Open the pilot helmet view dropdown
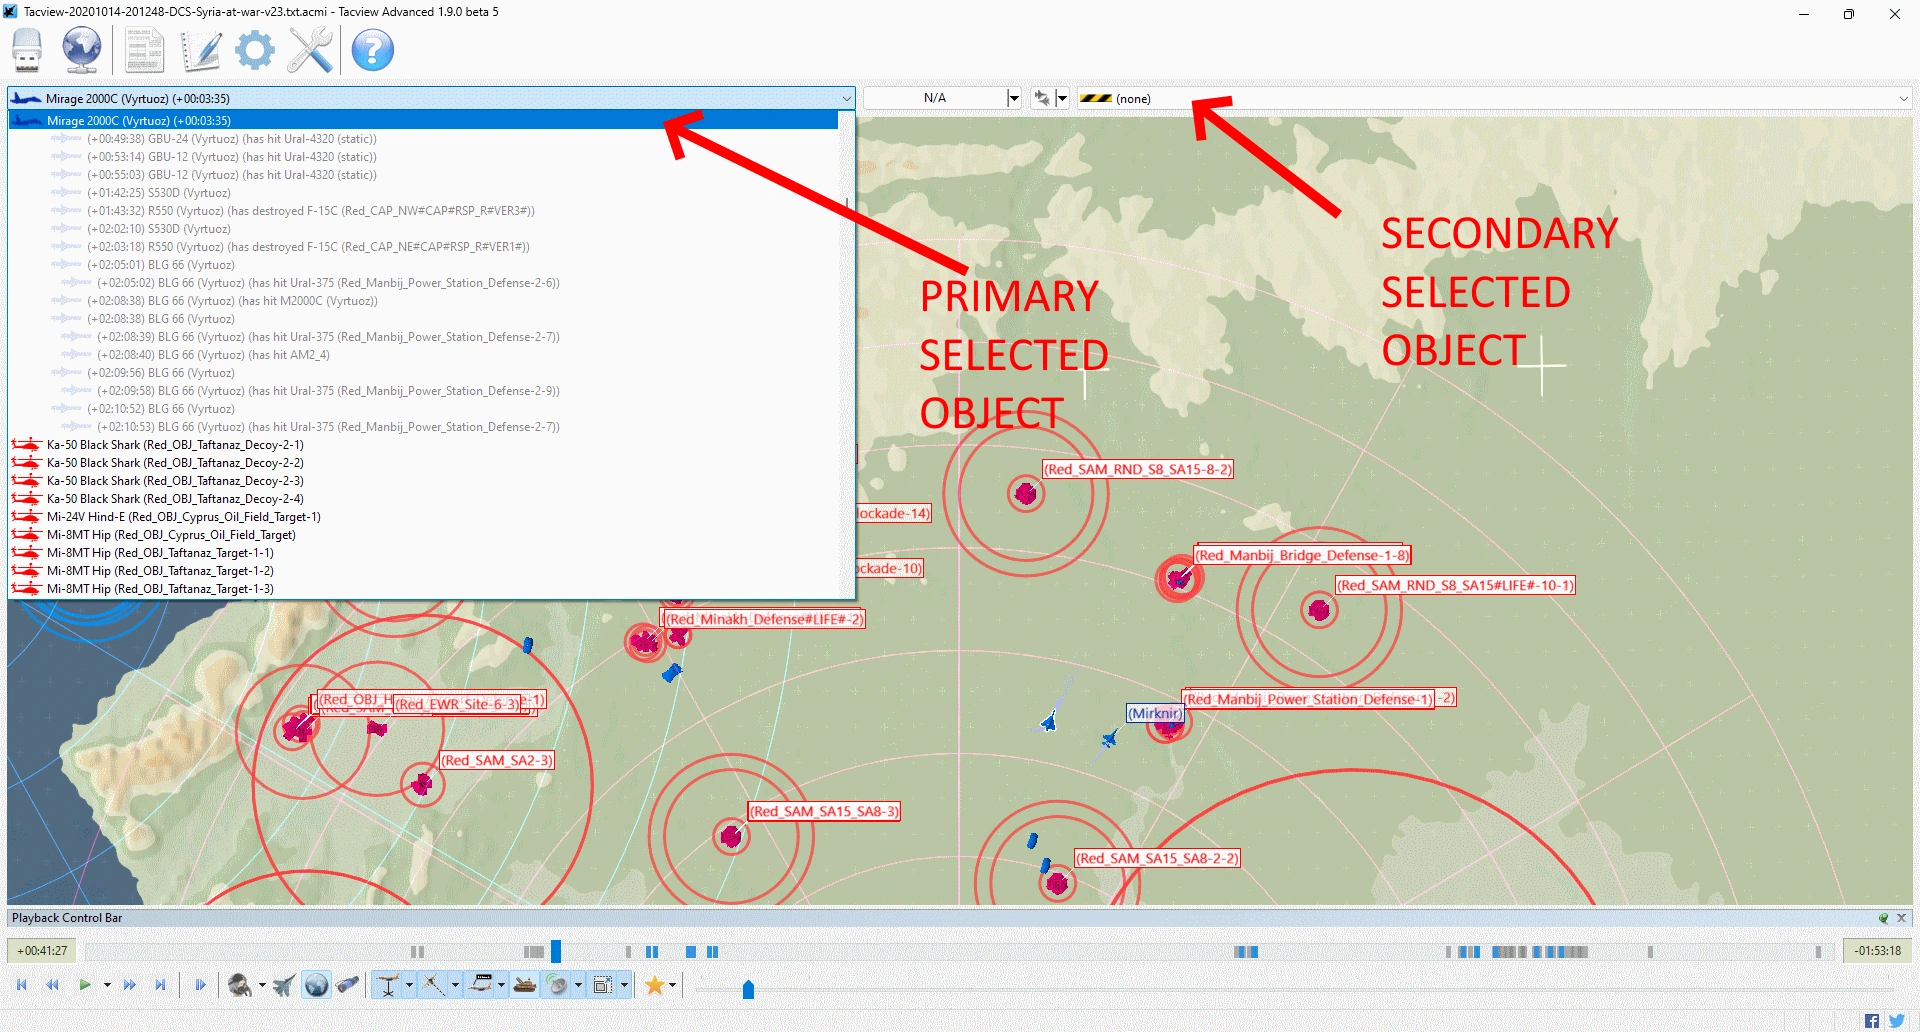The height and width of the screenshot is (1032, 1920). [262, 985]
